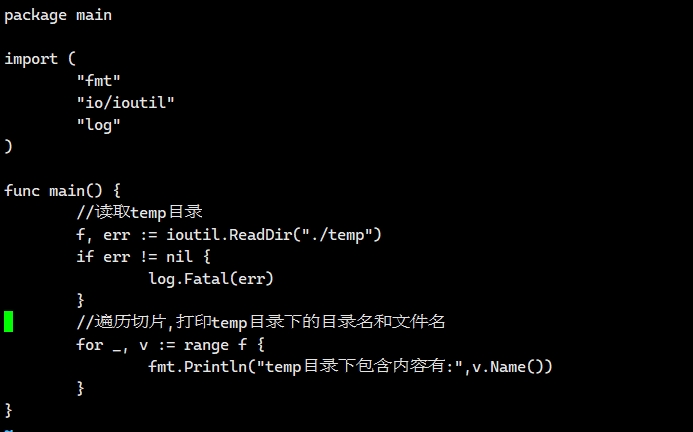Screen dimensions: 693x432
Task: Click the fmt.Println call
Action: pyautogui.click(x=201, y=366)
